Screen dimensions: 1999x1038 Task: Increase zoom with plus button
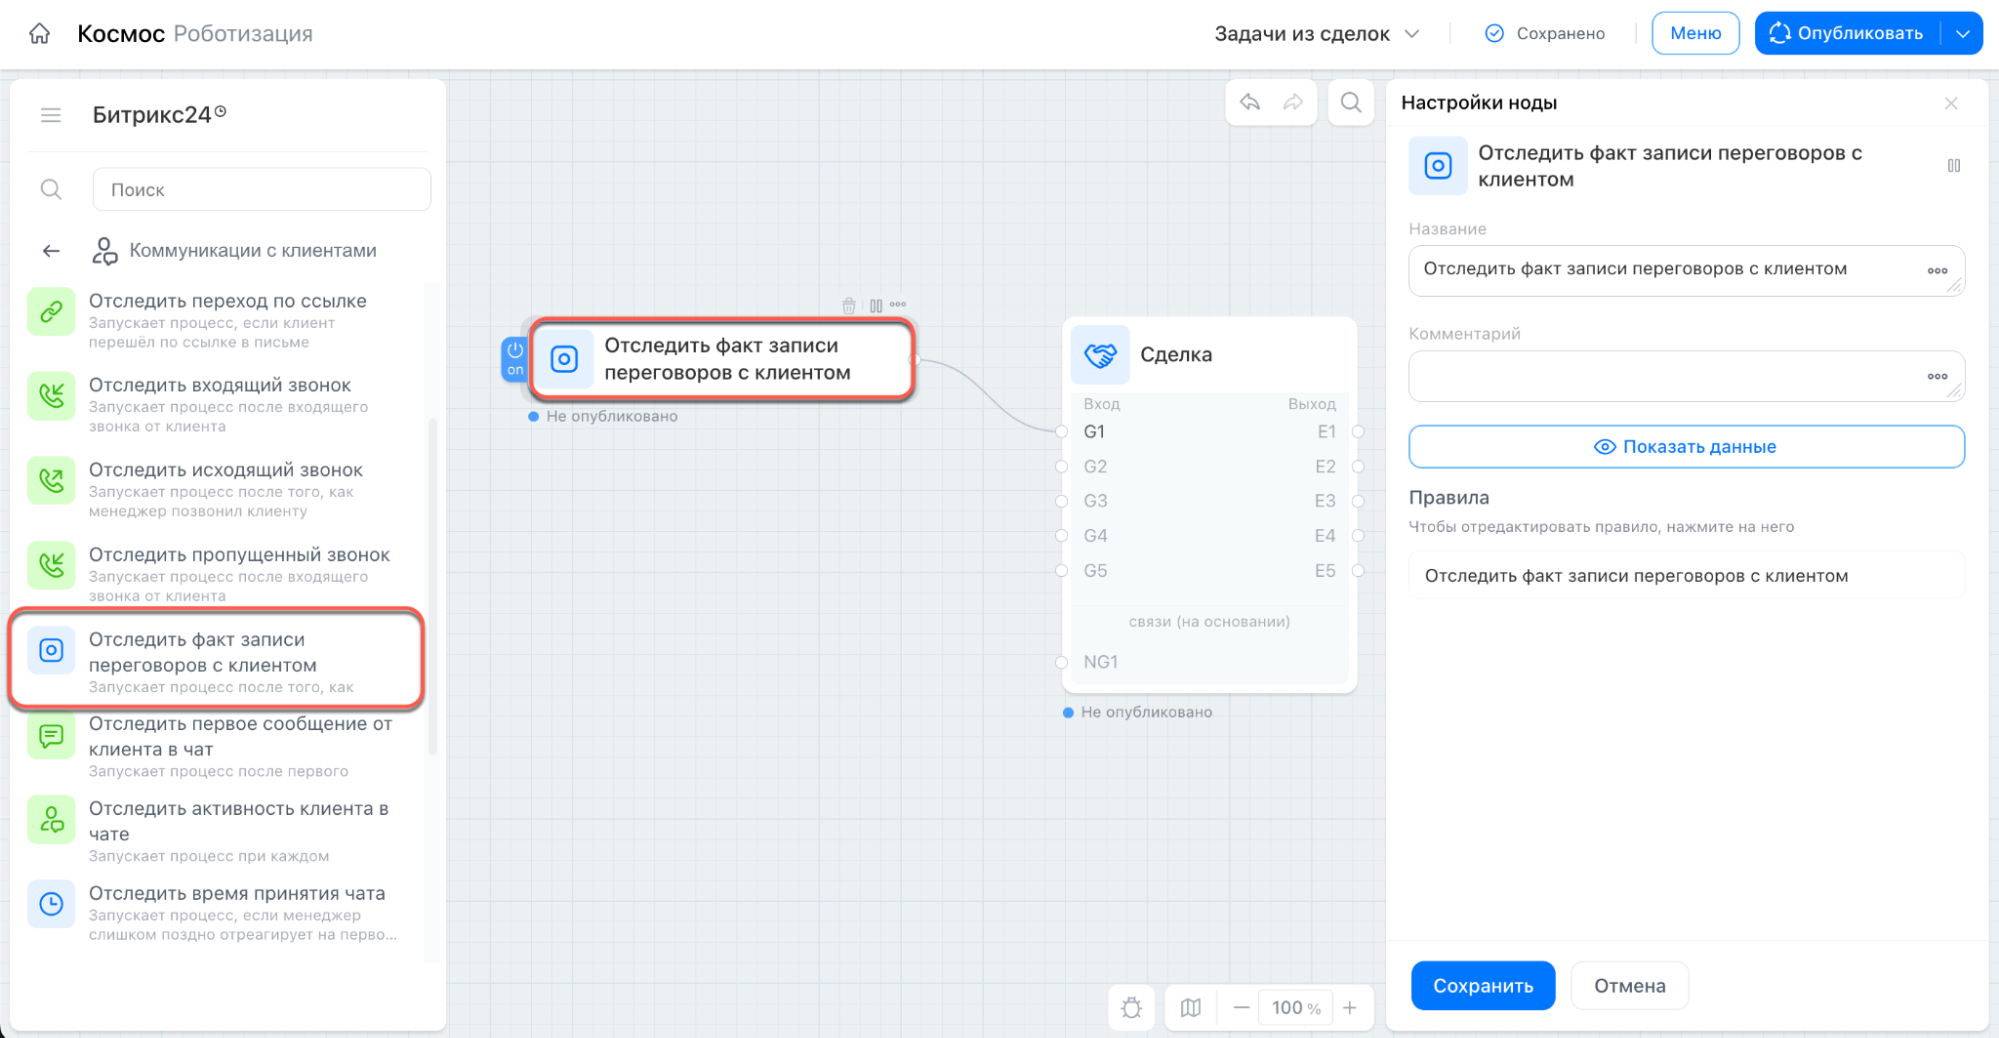(1350, 1008)
